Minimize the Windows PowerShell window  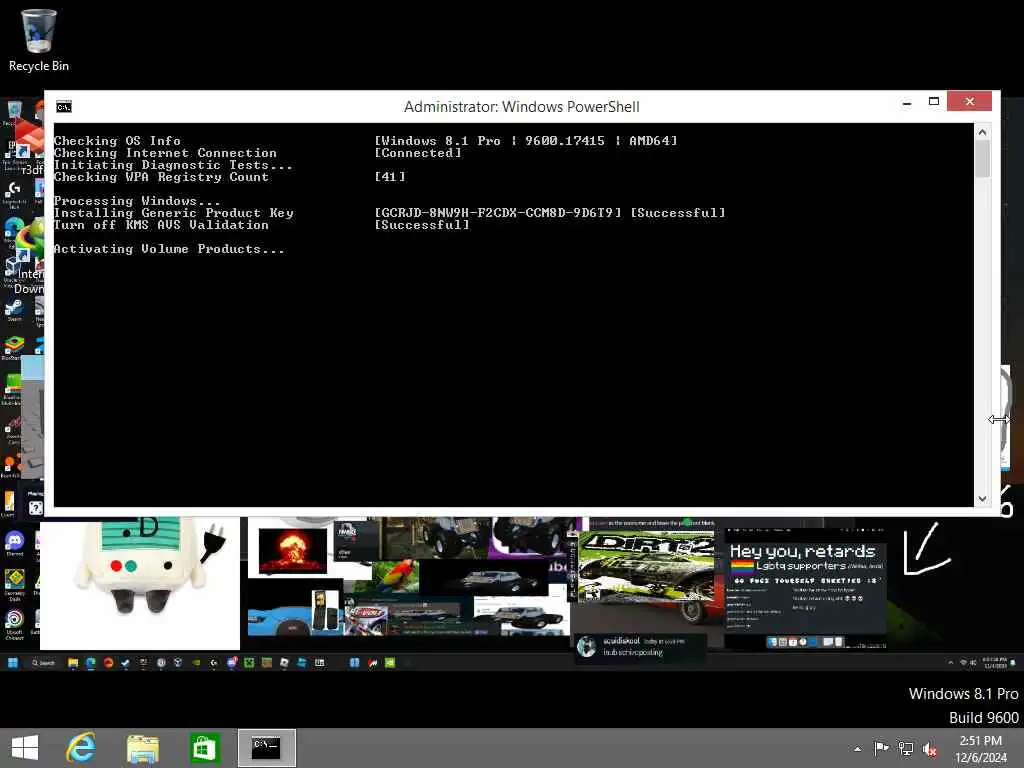click(907, 103)
